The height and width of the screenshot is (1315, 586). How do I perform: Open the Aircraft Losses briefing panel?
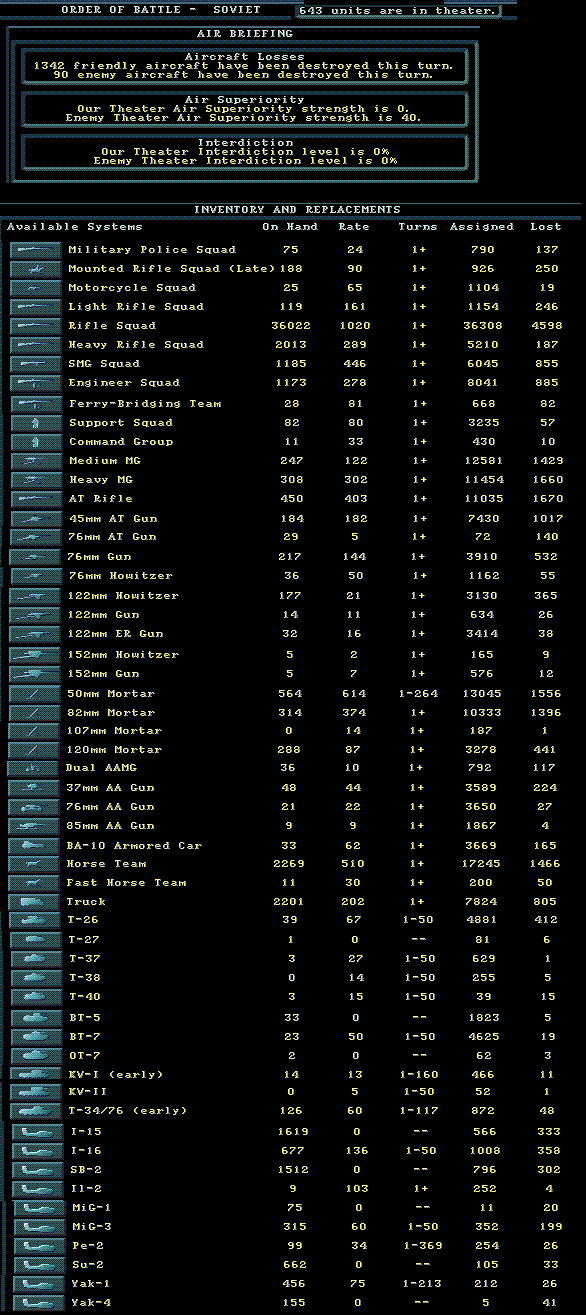(x=243, y=66)
